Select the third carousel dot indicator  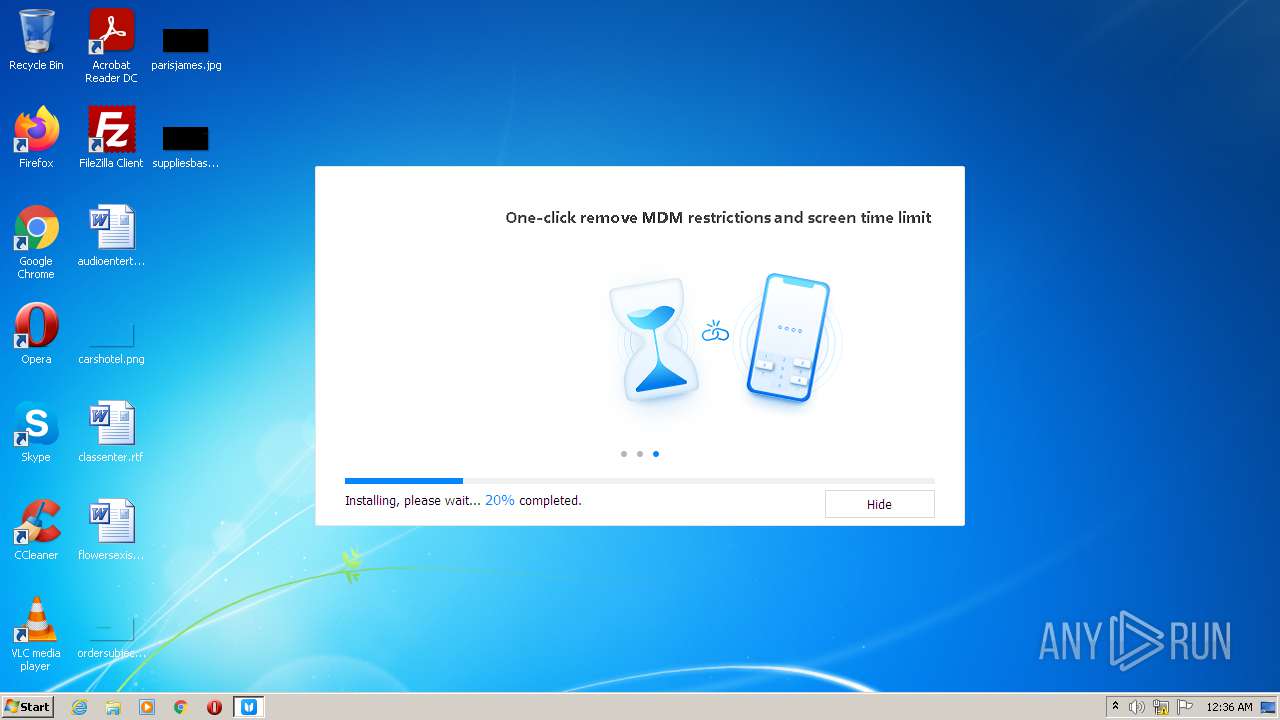tap(656, 454)
